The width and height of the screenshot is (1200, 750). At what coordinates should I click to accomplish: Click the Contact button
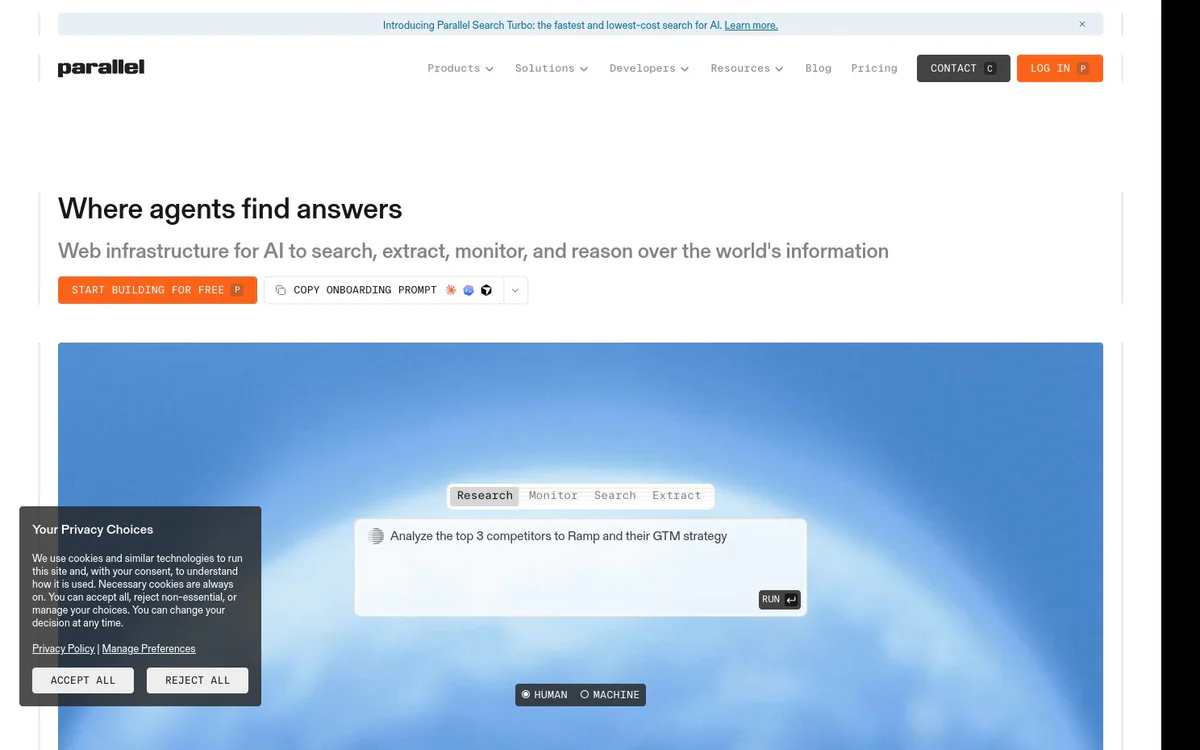point(963,68)
